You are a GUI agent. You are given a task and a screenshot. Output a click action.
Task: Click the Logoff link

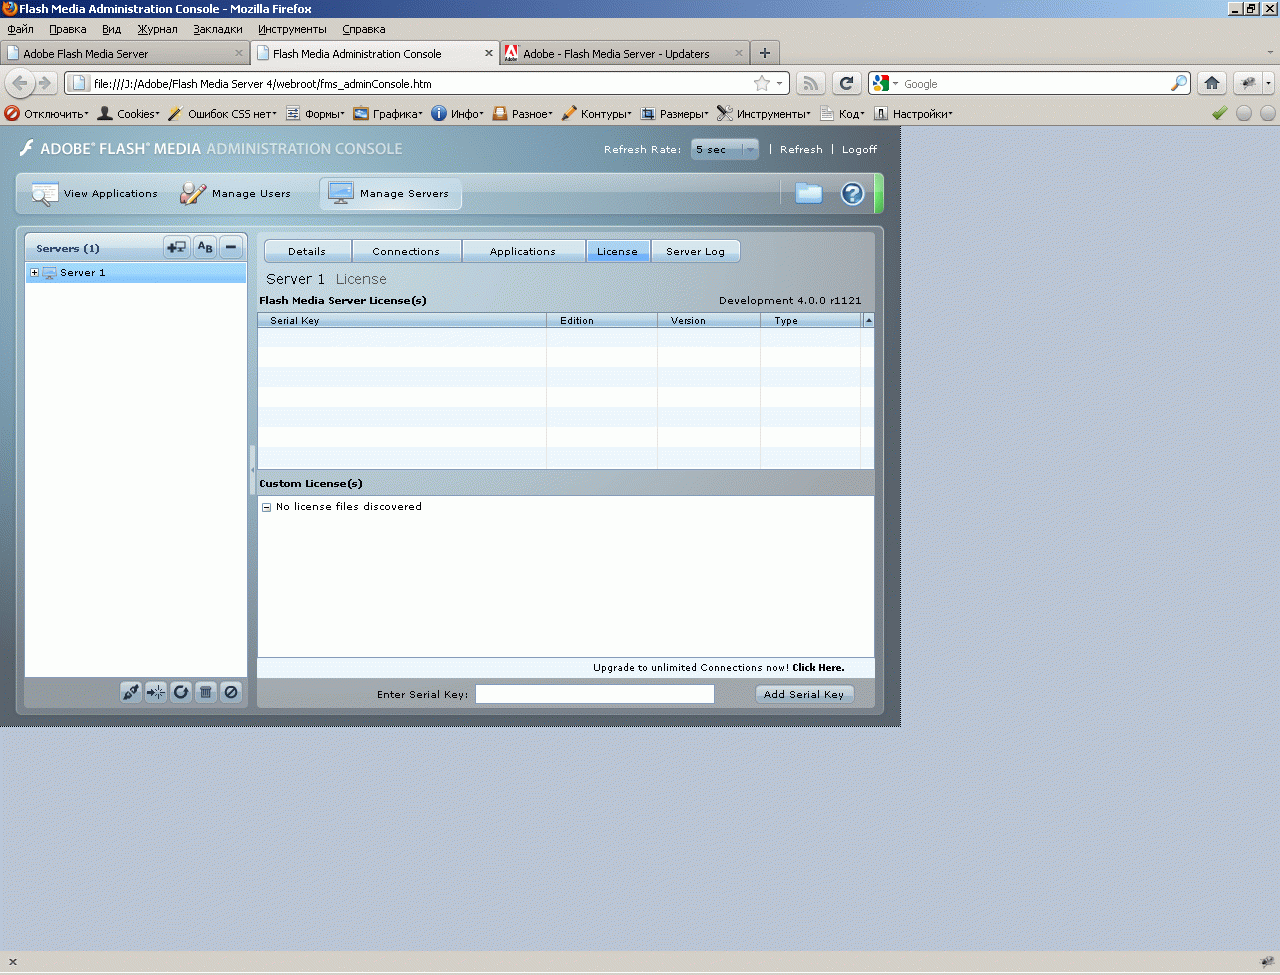click(859, 149)
